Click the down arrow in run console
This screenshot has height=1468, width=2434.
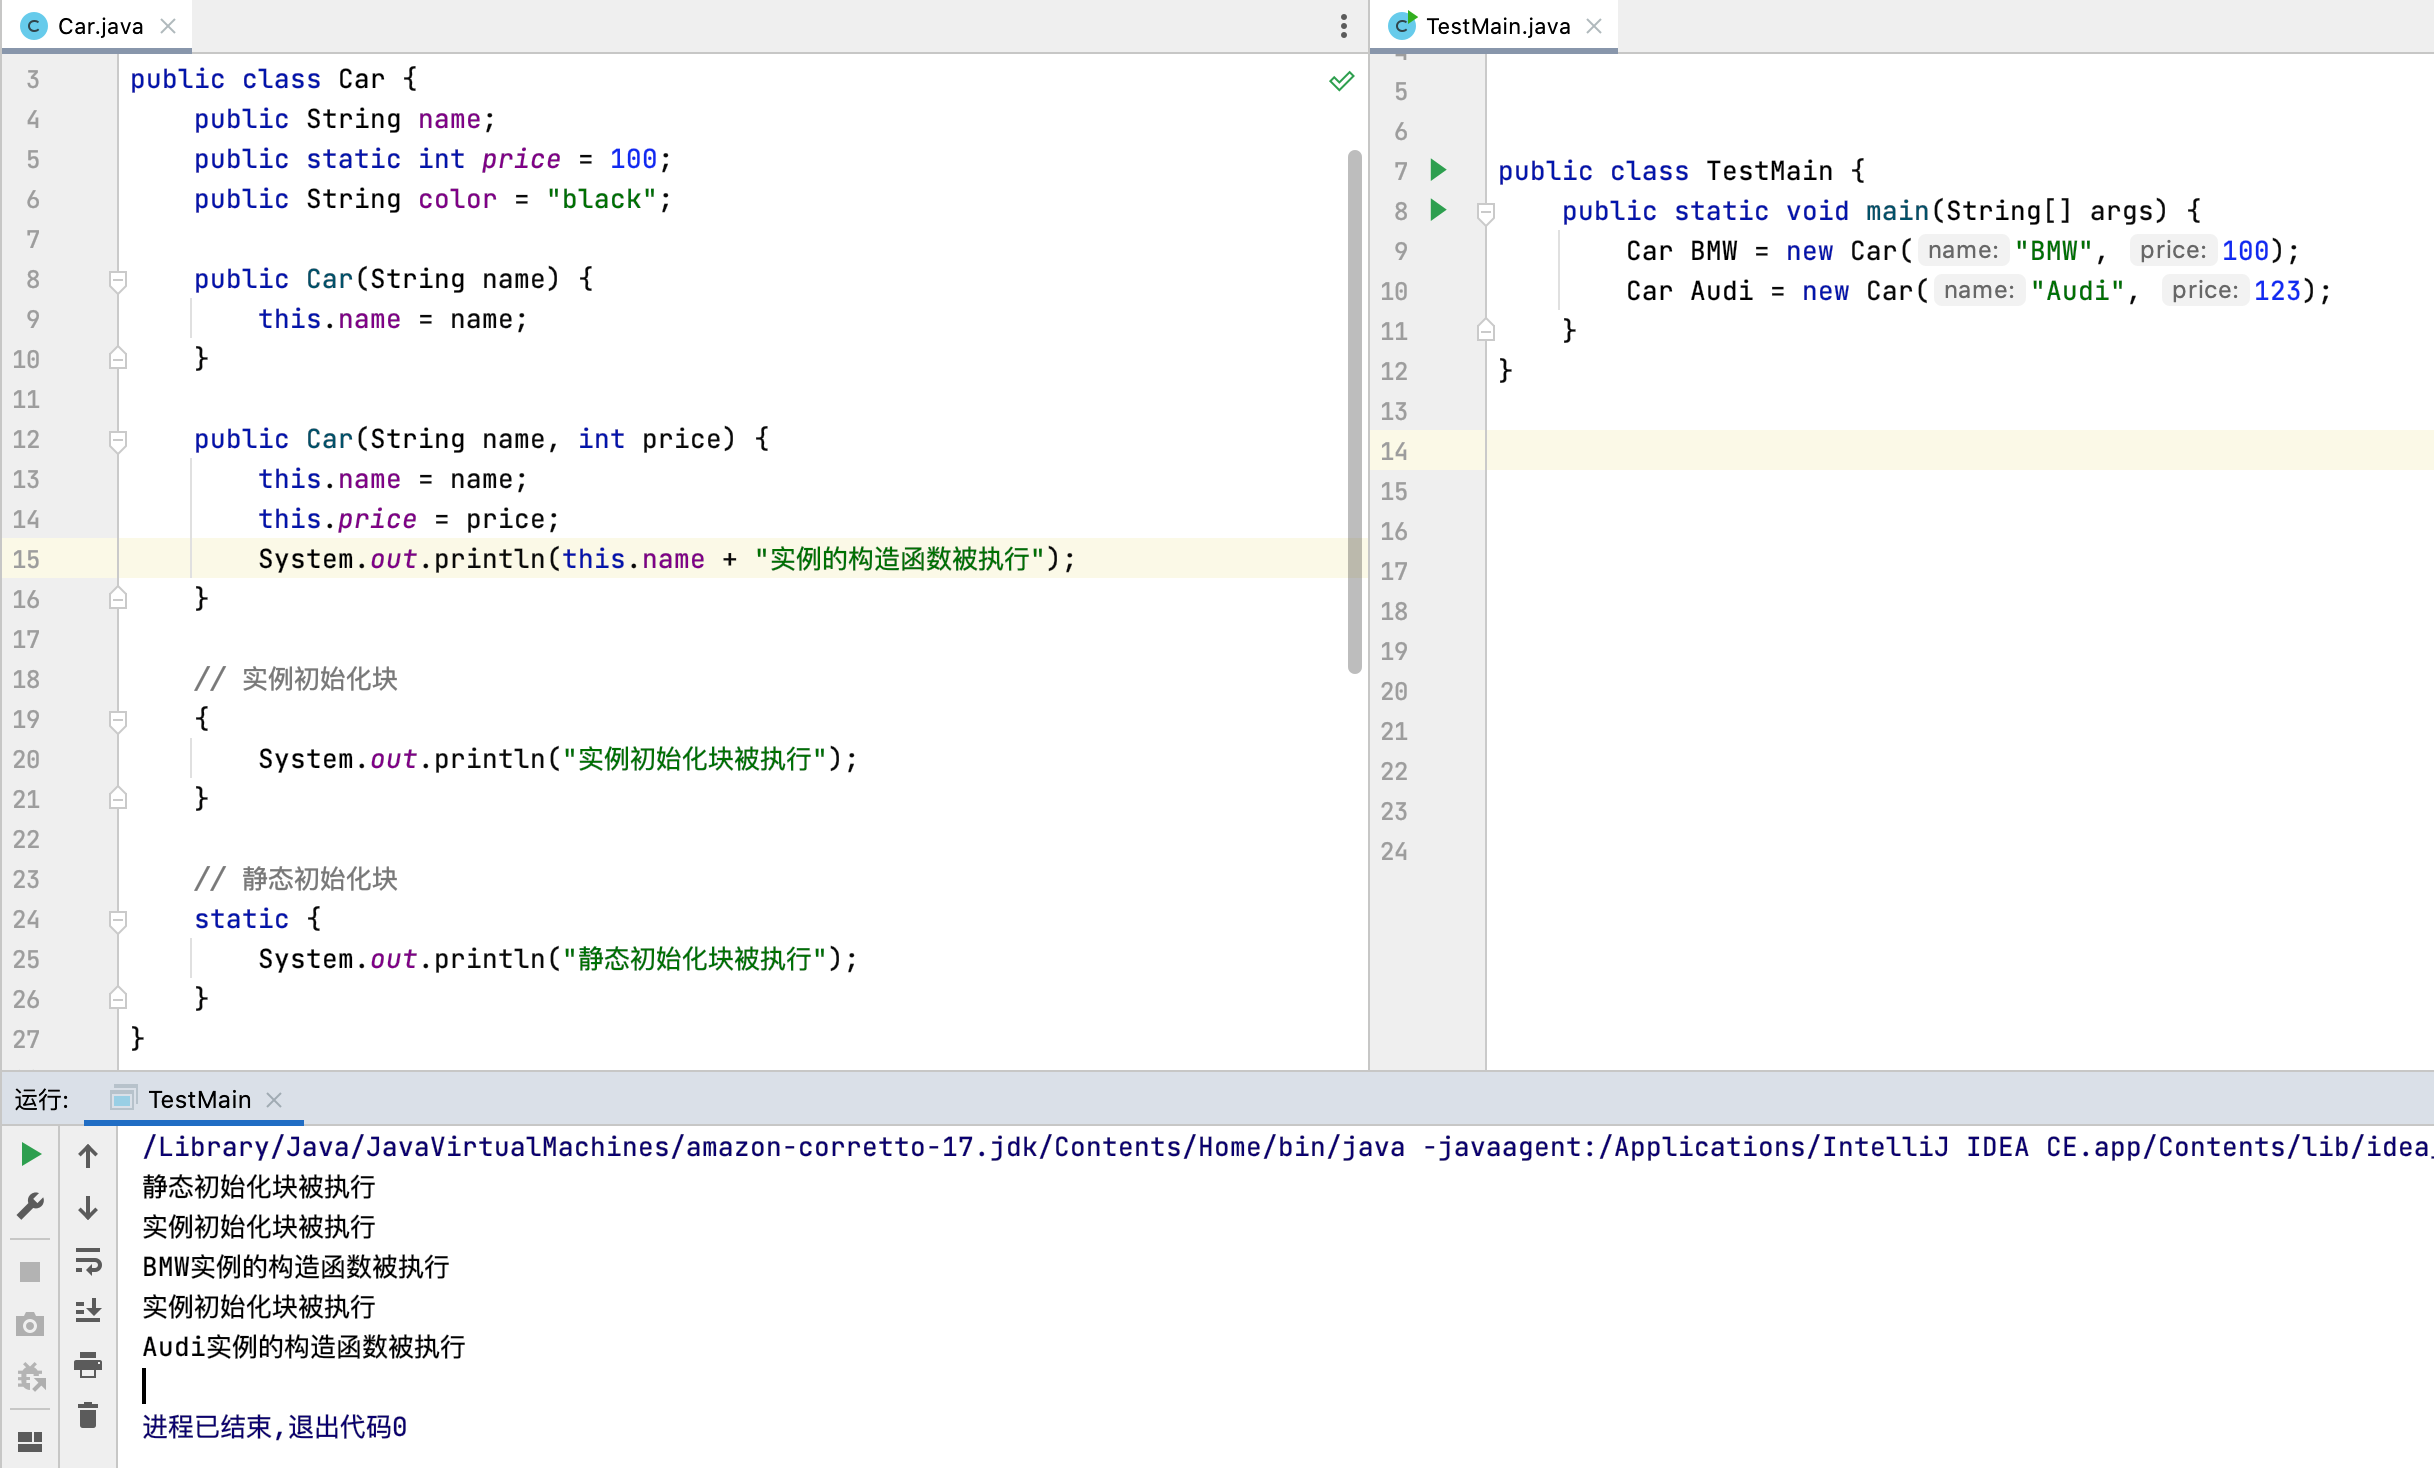(x=88, y=1208)
